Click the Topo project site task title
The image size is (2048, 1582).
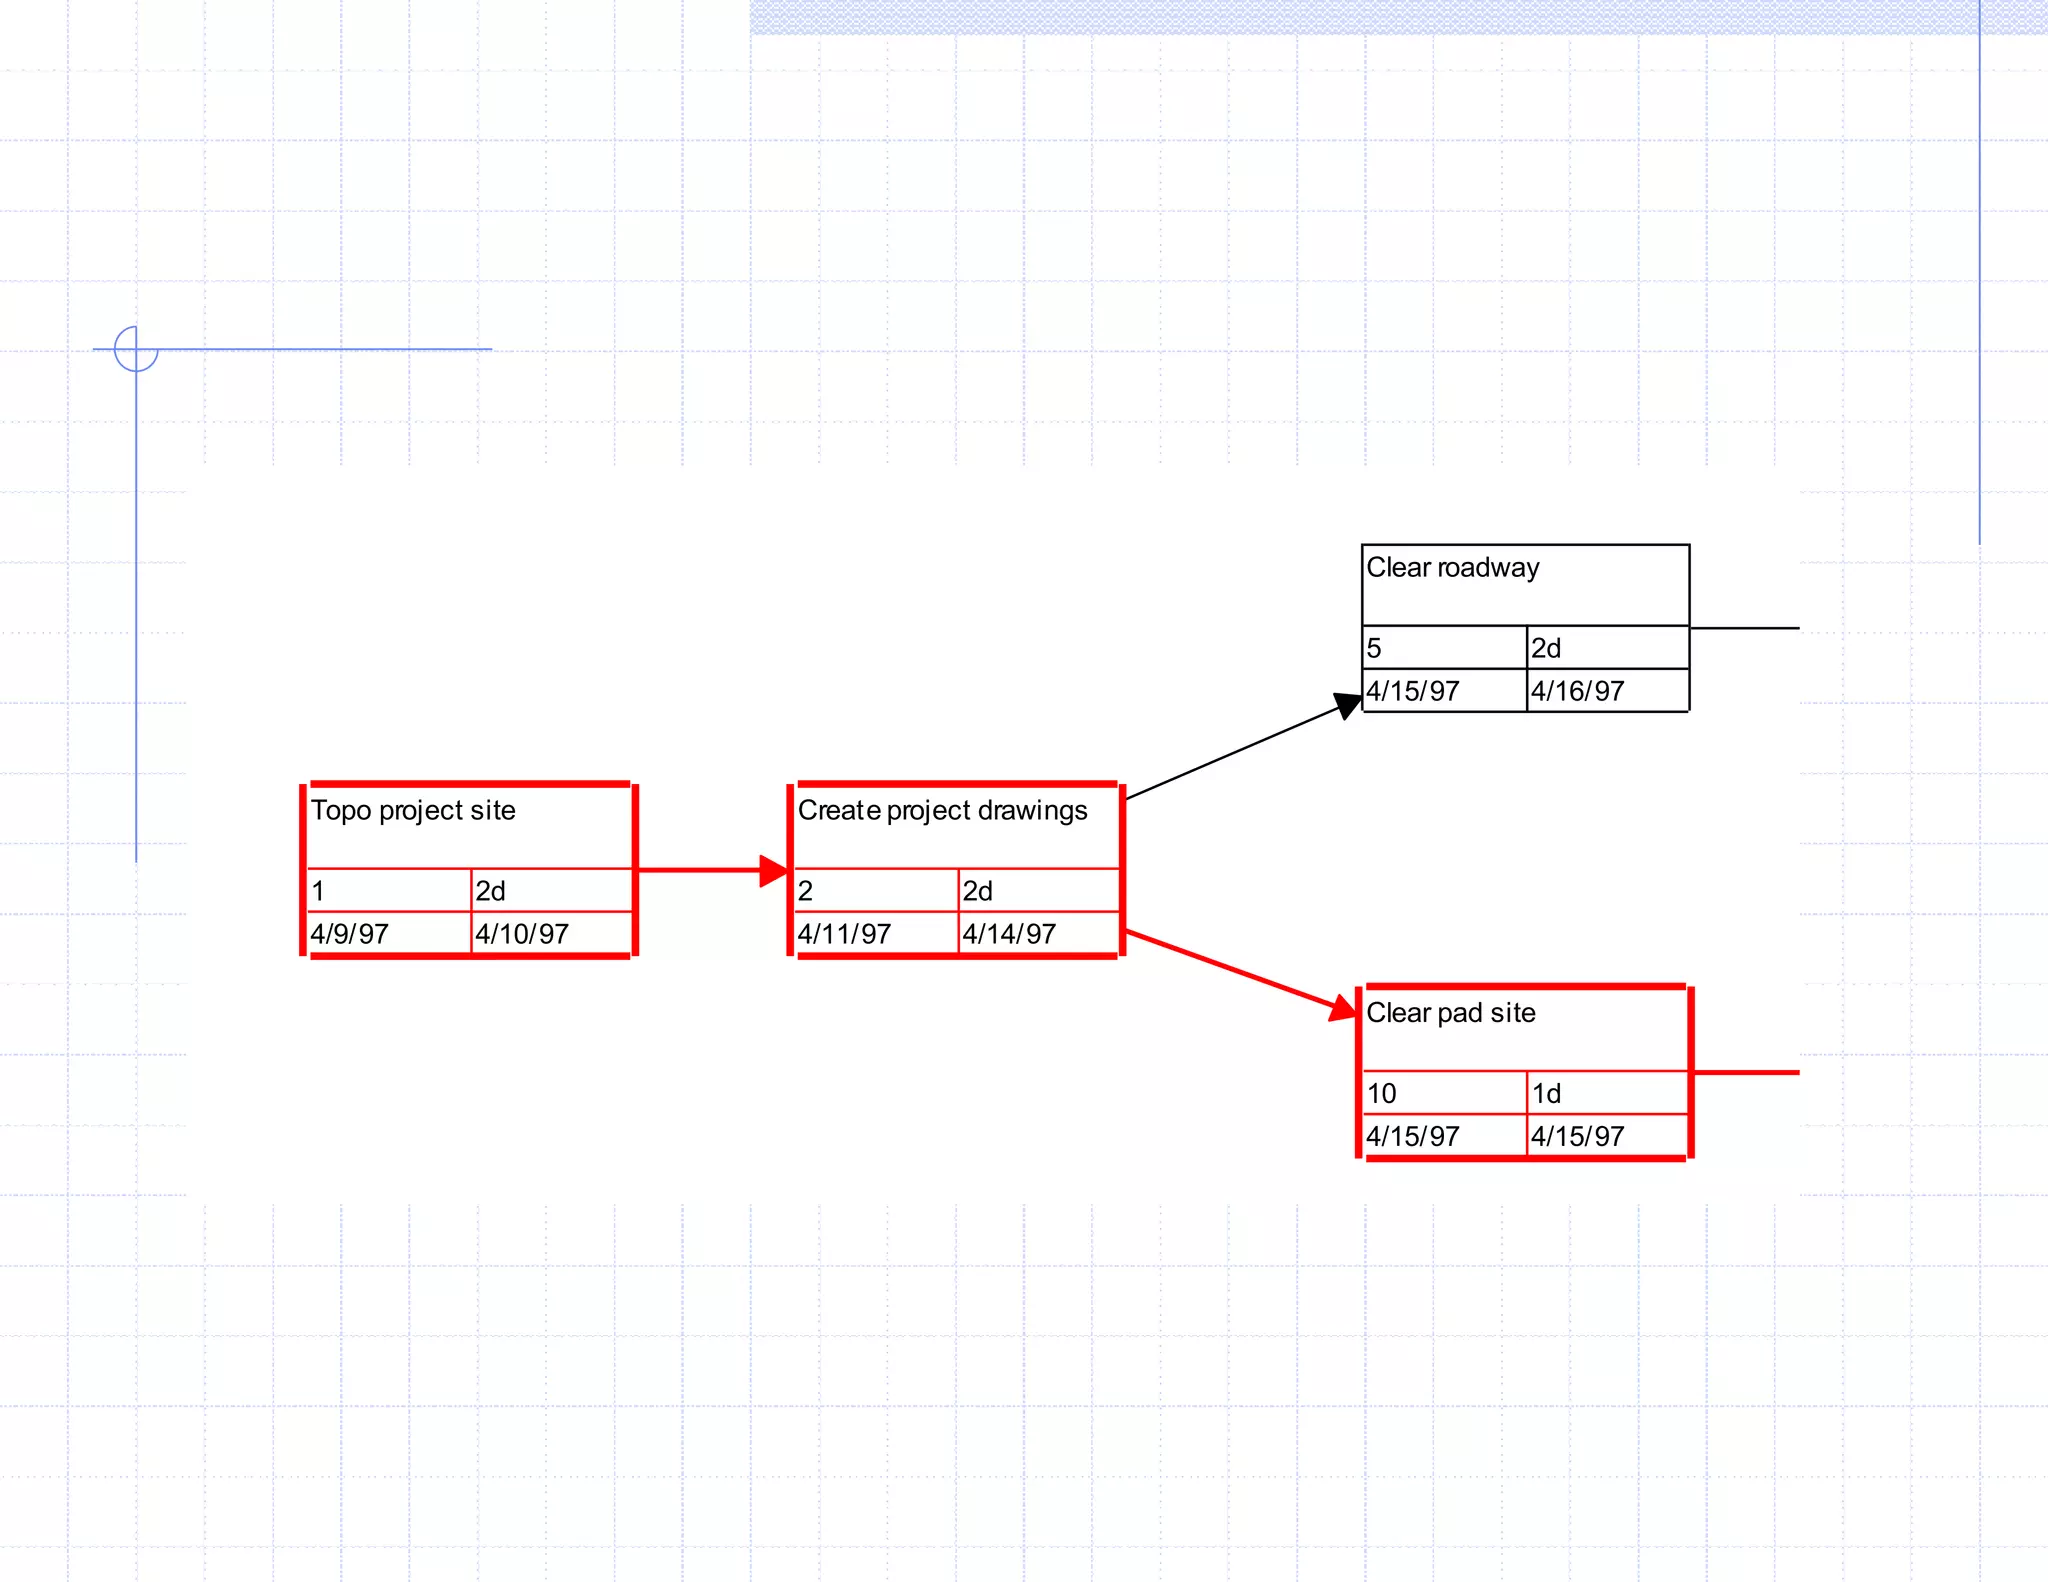(413, 810)
